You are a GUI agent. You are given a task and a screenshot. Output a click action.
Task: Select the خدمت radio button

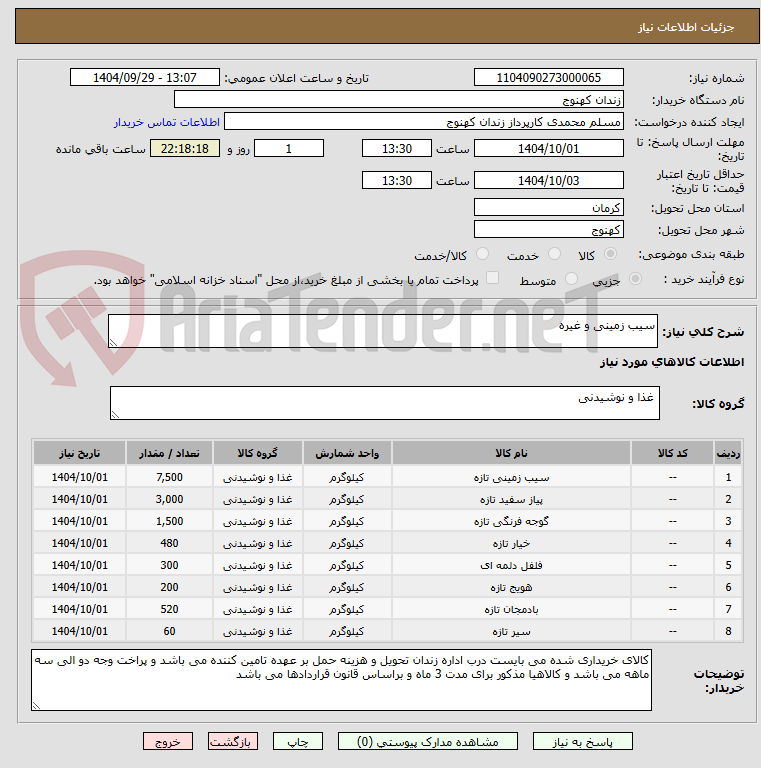[554, 254]
